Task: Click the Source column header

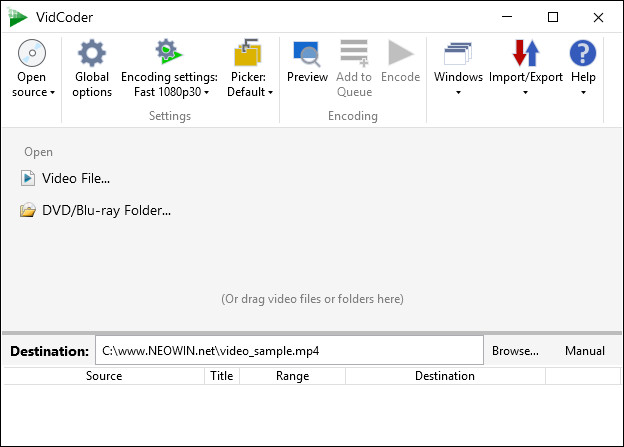Action: tap(104, 376)
